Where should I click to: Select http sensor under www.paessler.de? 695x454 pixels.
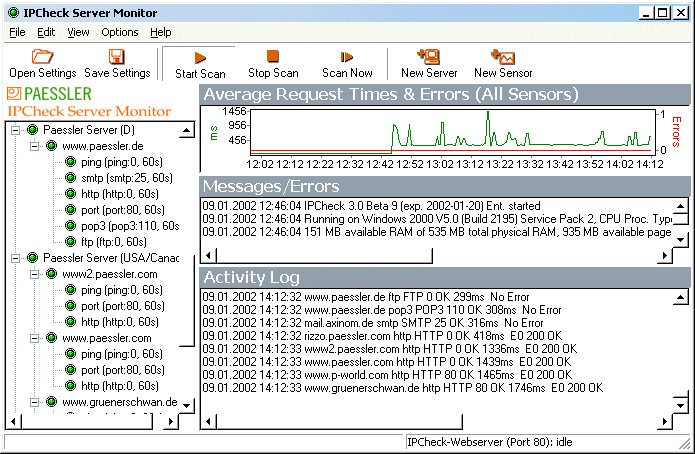(x=120, y=194)
